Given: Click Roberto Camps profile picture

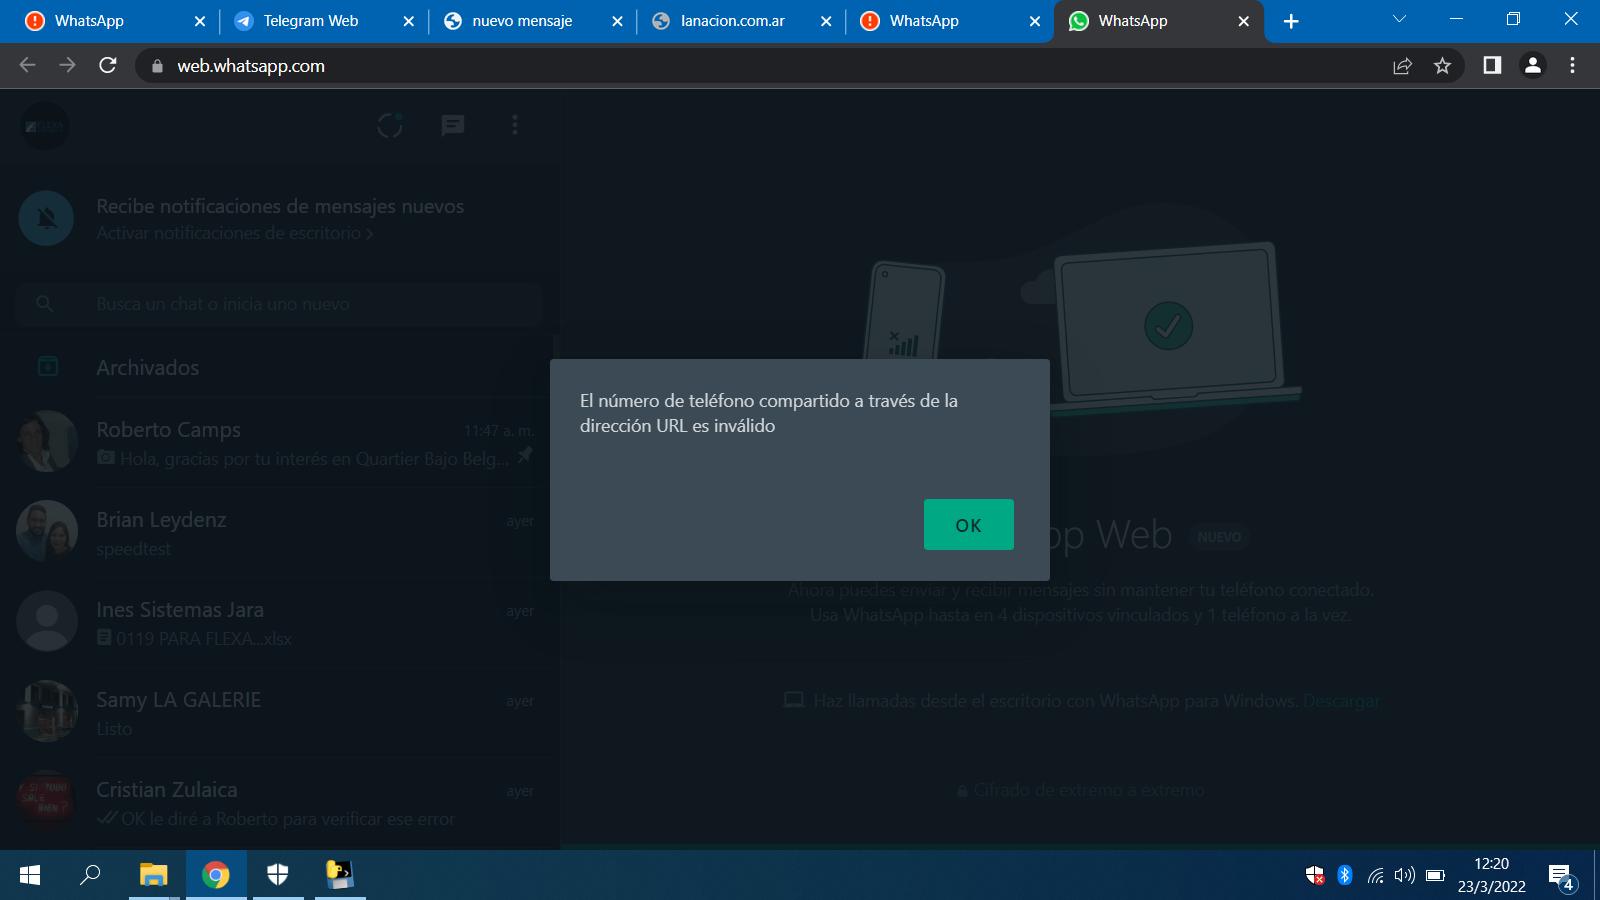Looking at the screenshot, I should 47,441.
